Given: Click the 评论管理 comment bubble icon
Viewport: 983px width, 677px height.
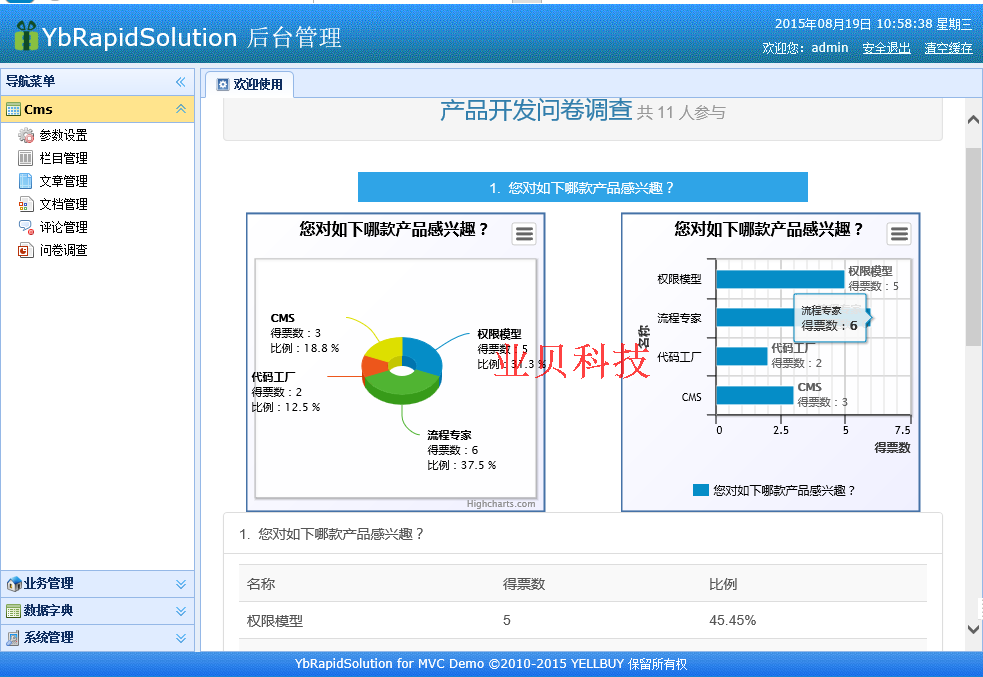Looking at the screenshot, I should click(26, 227).
